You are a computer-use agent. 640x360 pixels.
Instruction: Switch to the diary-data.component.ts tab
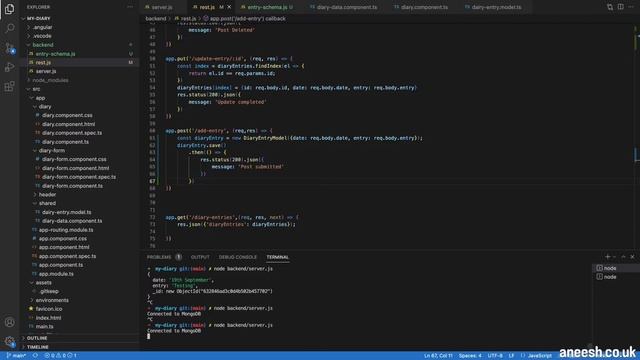[347, 7]
